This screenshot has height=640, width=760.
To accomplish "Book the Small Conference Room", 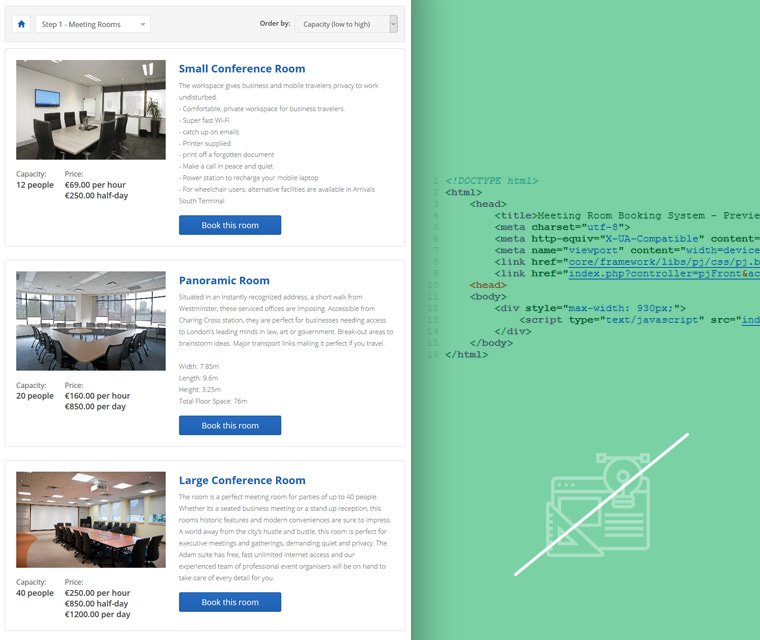I will pyautogui.click(x=230, y=225).
